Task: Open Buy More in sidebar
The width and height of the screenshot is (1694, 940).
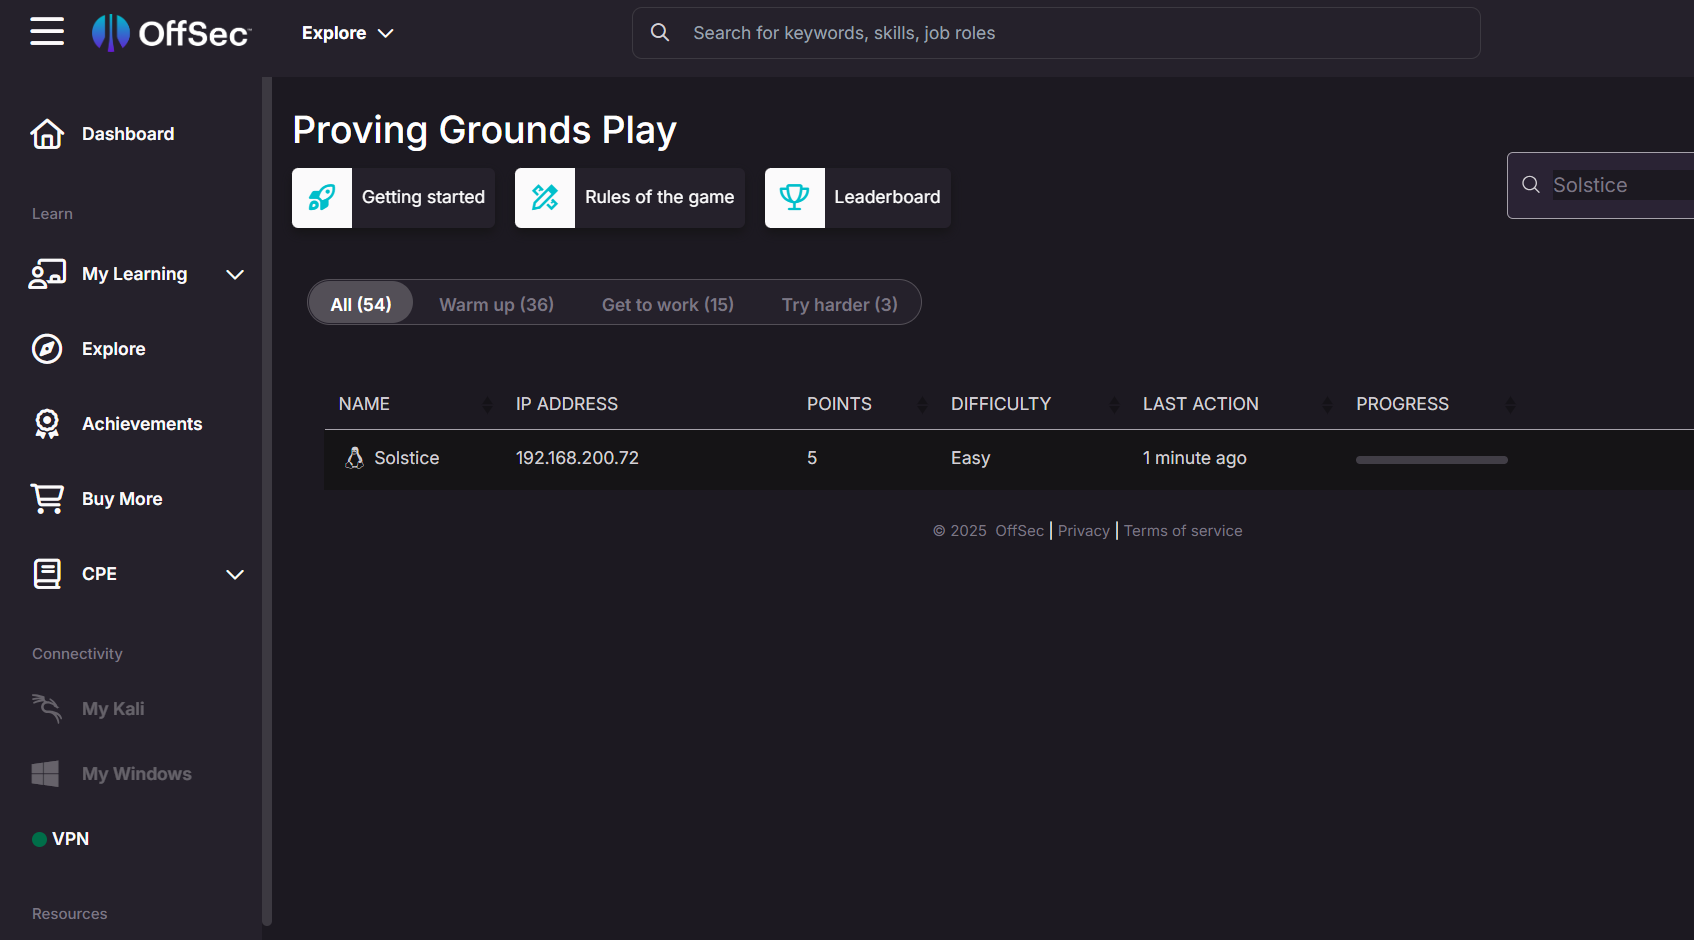Action: (122, 499)
